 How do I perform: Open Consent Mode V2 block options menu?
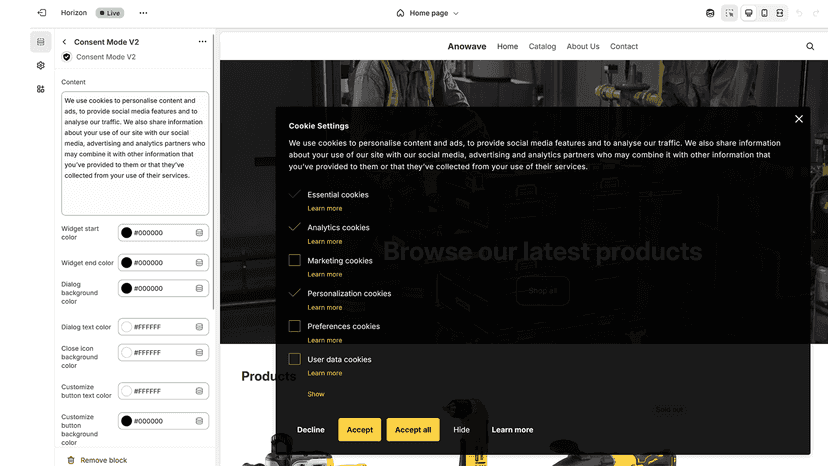point(202,42)
